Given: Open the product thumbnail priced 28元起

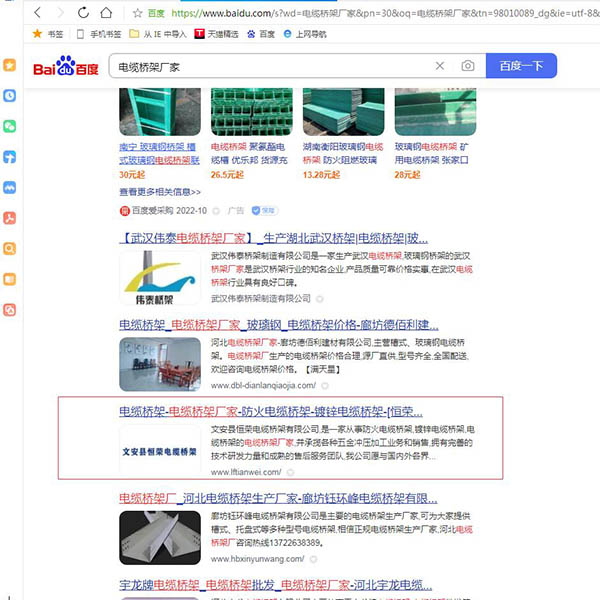Looking at the screenshot, I should [435, 112].
